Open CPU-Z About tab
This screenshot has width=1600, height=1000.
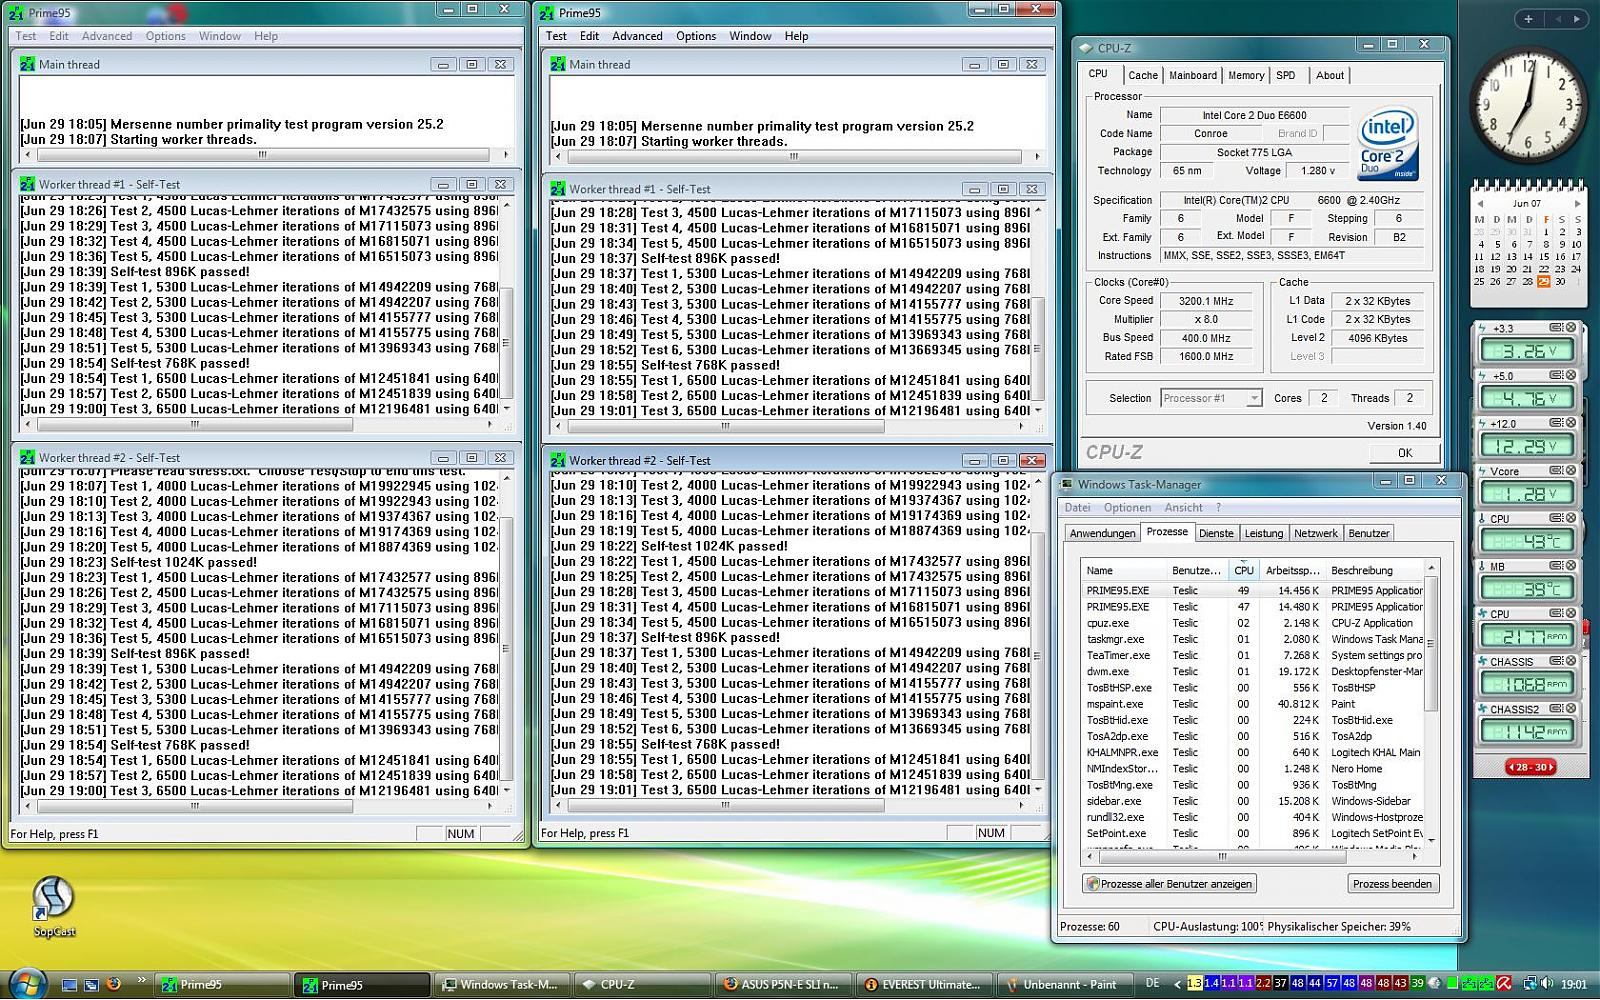coord(1330,75)
